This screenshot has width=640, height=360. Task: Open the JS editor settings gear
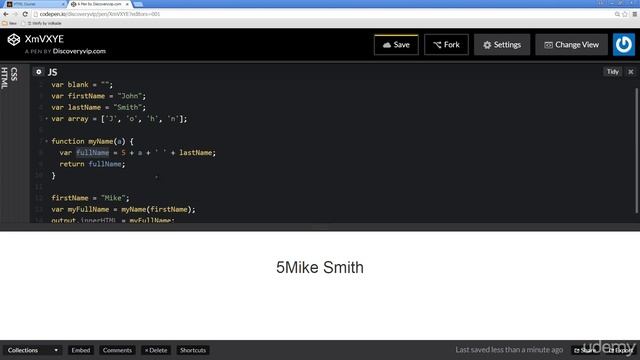38,72
